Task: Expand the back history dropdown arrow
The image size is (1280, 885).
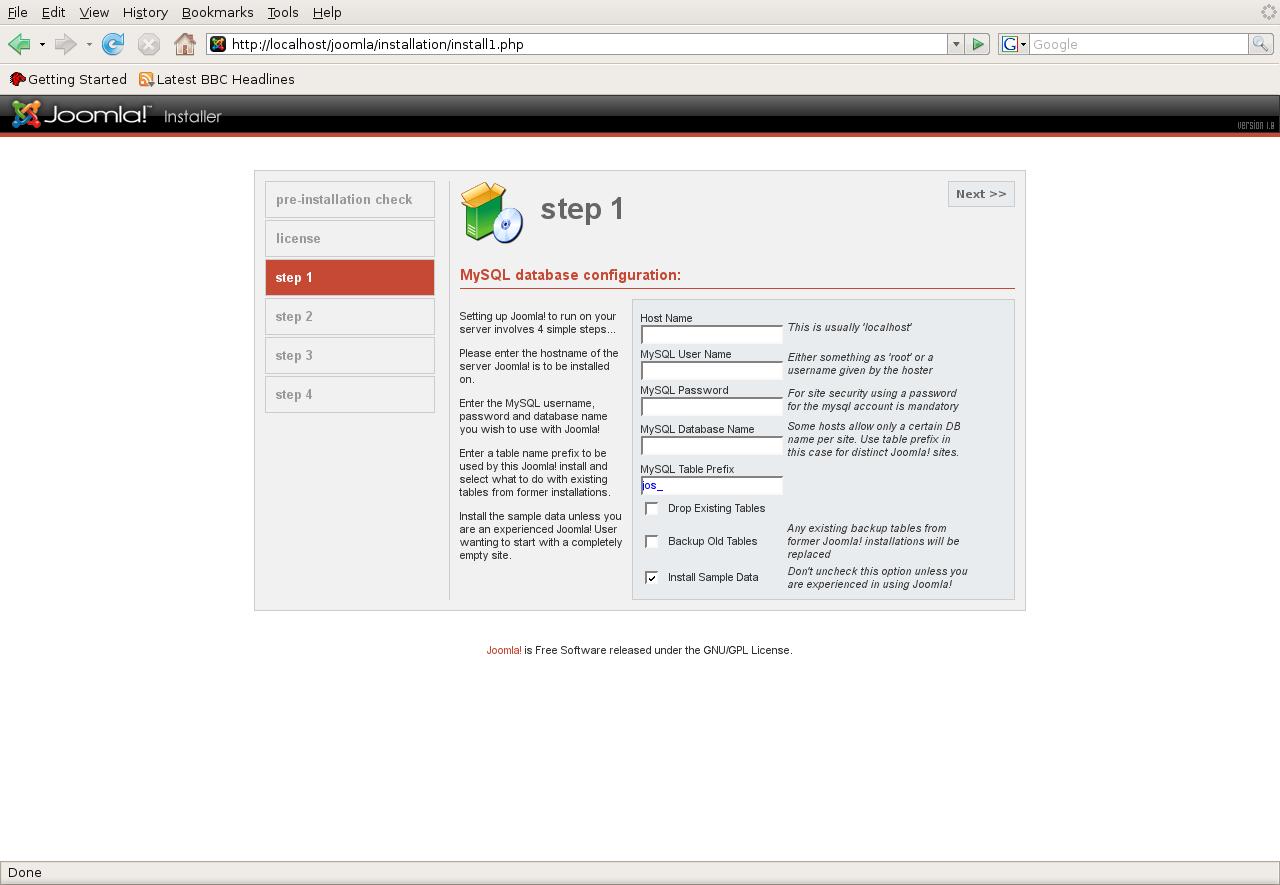Action: click(42, 44)
